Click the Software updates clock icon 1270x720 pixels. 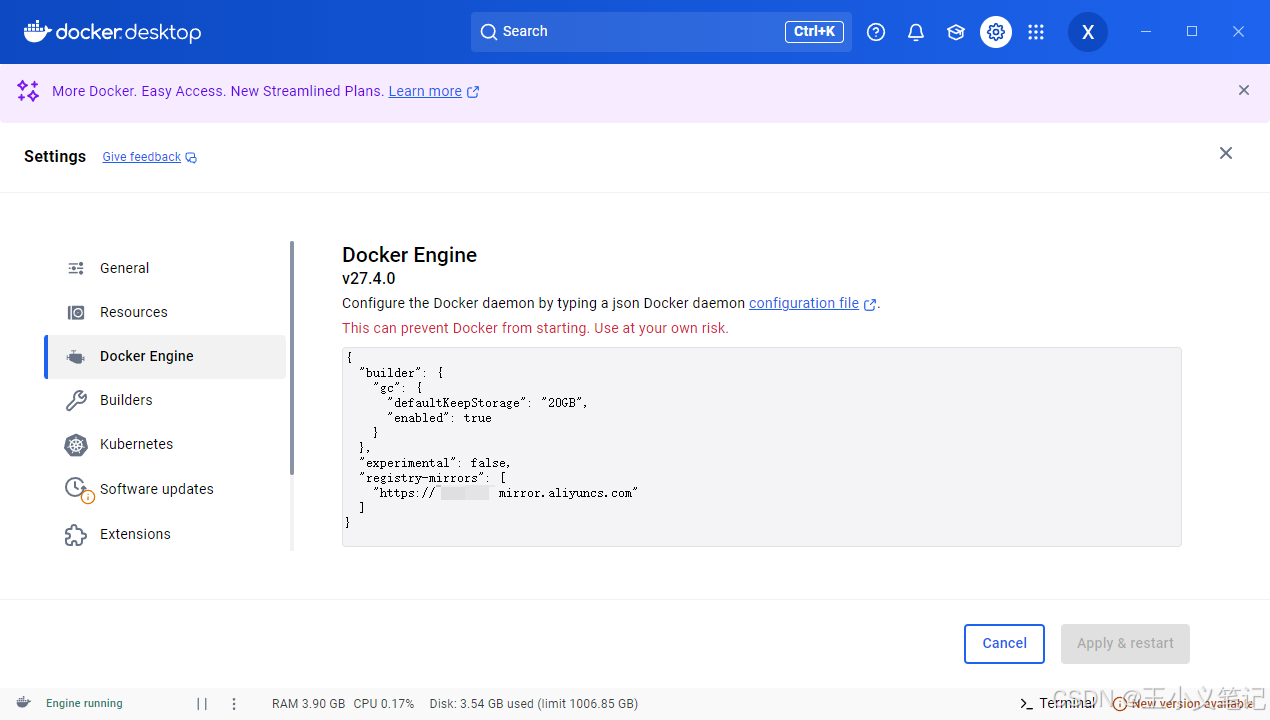pyautogui.click(x=78, y=489)
